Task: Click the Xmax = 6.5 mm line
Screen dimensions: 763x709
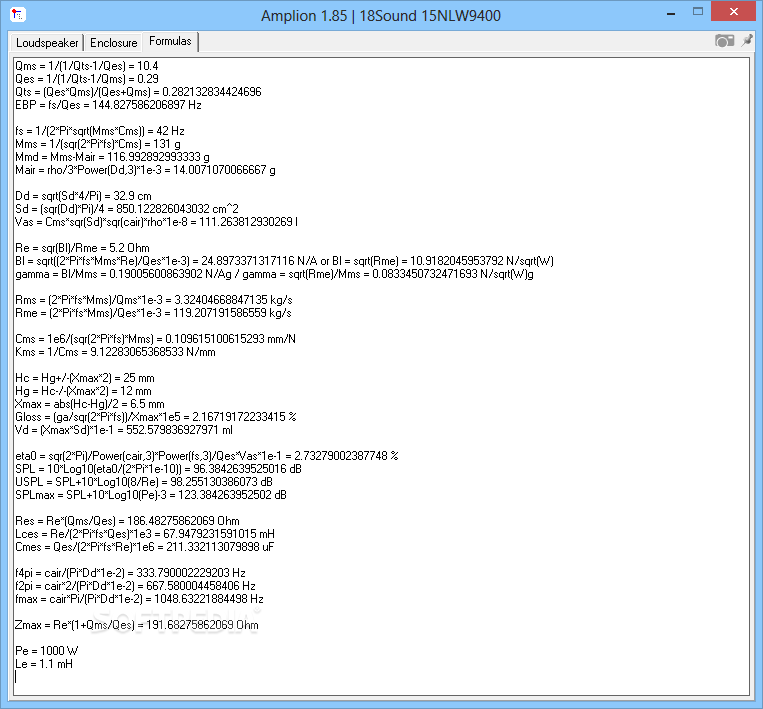Action: tap(90, 404)
